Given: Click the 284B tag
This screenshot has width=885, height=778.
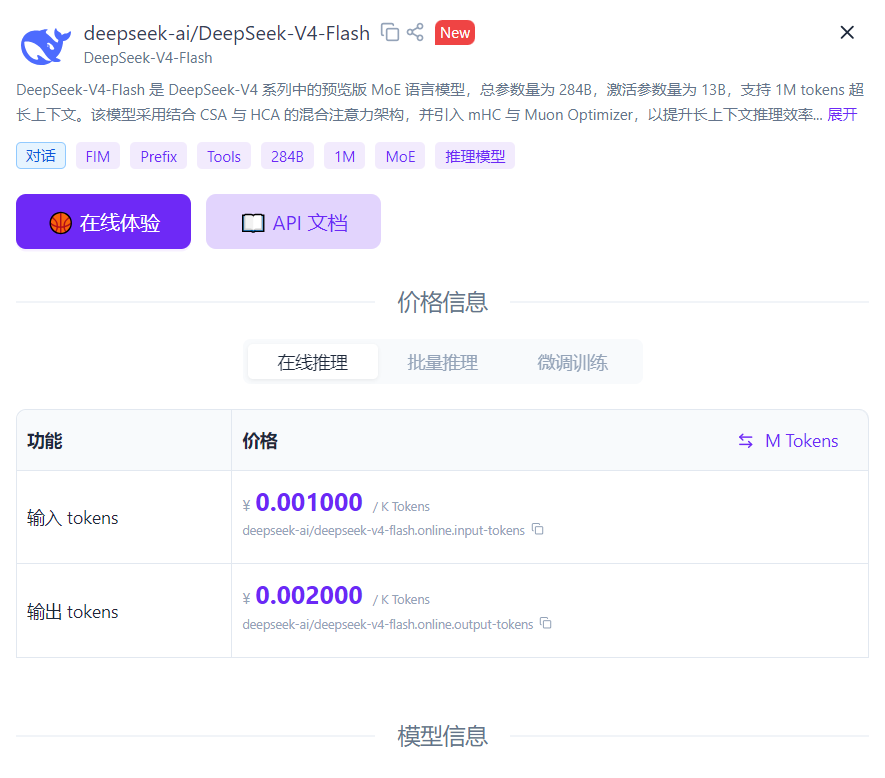Looking at the screenshot, I should tap(287, 156).
